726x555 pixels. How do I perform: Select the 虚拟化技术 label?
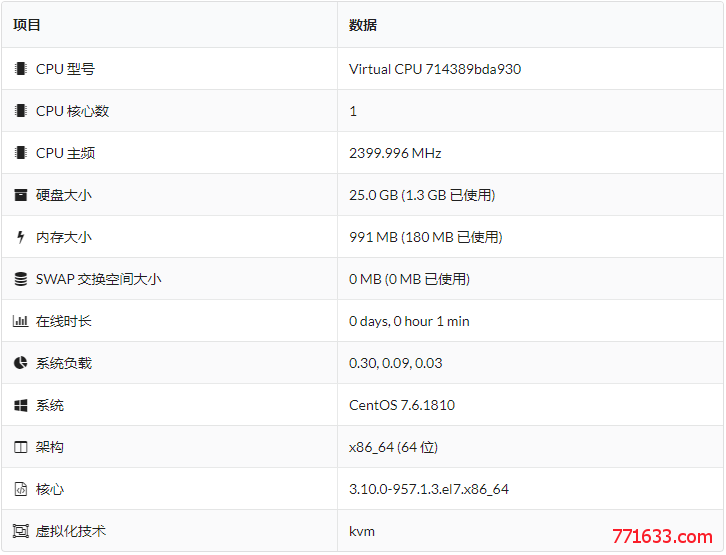pyautogui.click(x=70, y=531)
